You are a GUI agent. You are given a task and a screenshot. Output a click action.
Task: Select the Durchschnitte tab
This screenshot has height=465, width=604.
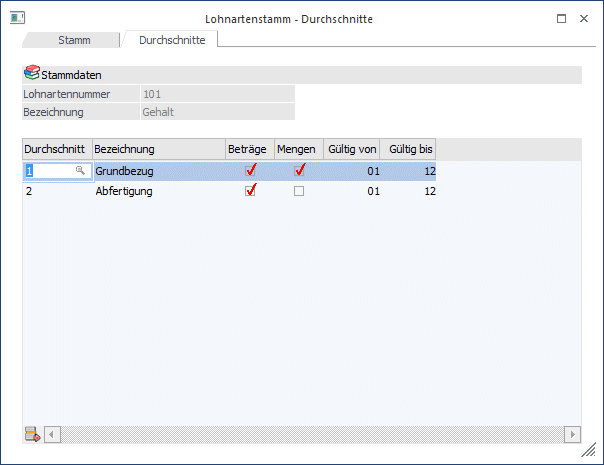click(x=170, y=40)
